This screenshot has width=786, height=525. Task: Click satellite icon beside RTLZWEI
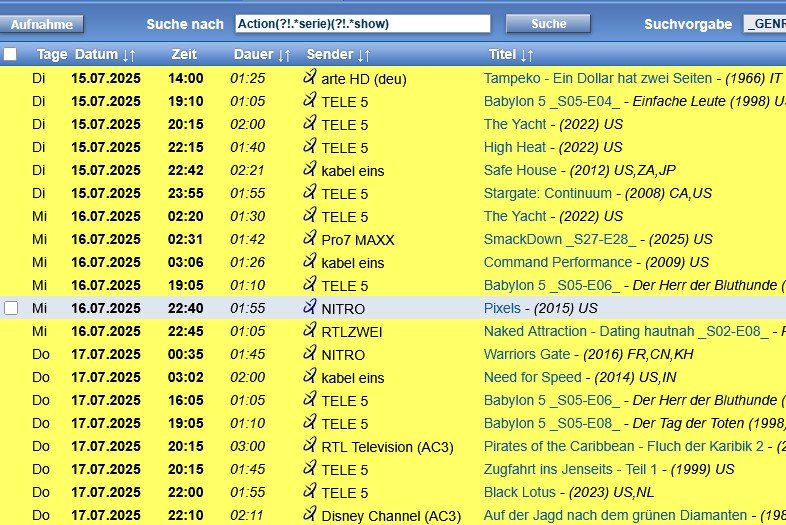tap(310, 331)
